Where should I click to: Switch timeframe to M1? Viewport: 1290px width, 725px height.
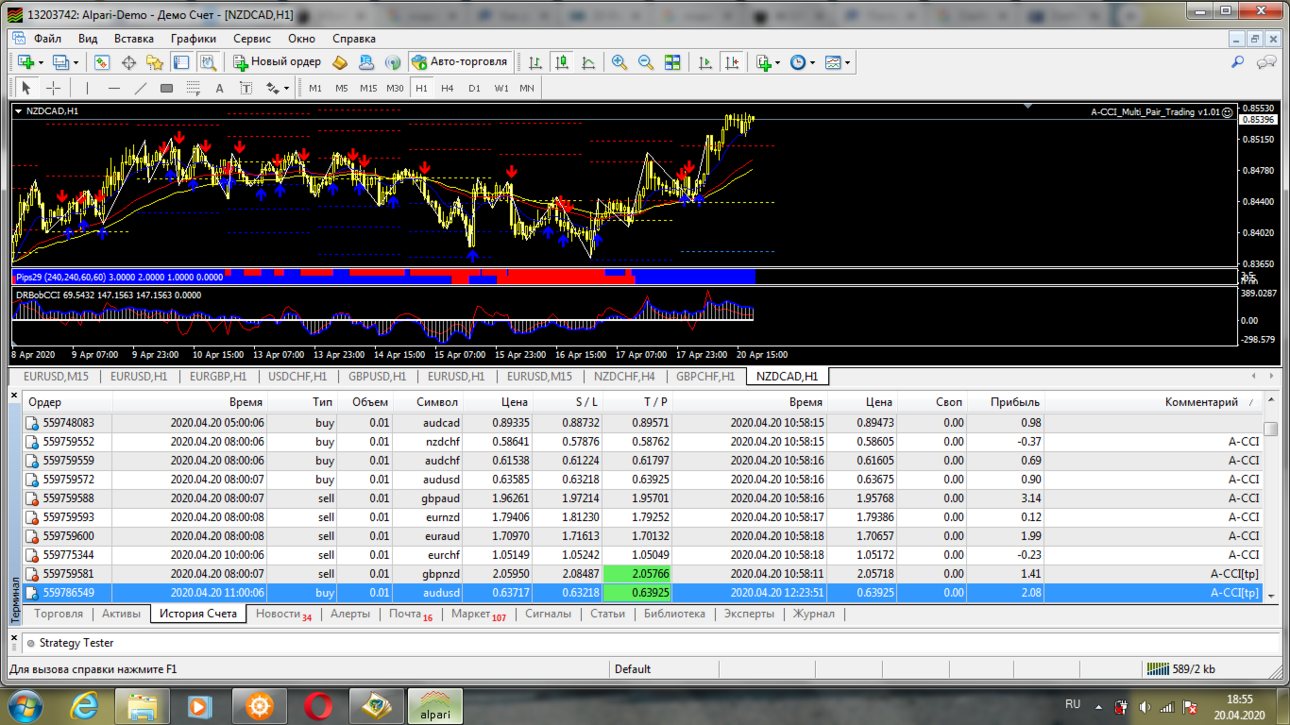click(315, 88)
